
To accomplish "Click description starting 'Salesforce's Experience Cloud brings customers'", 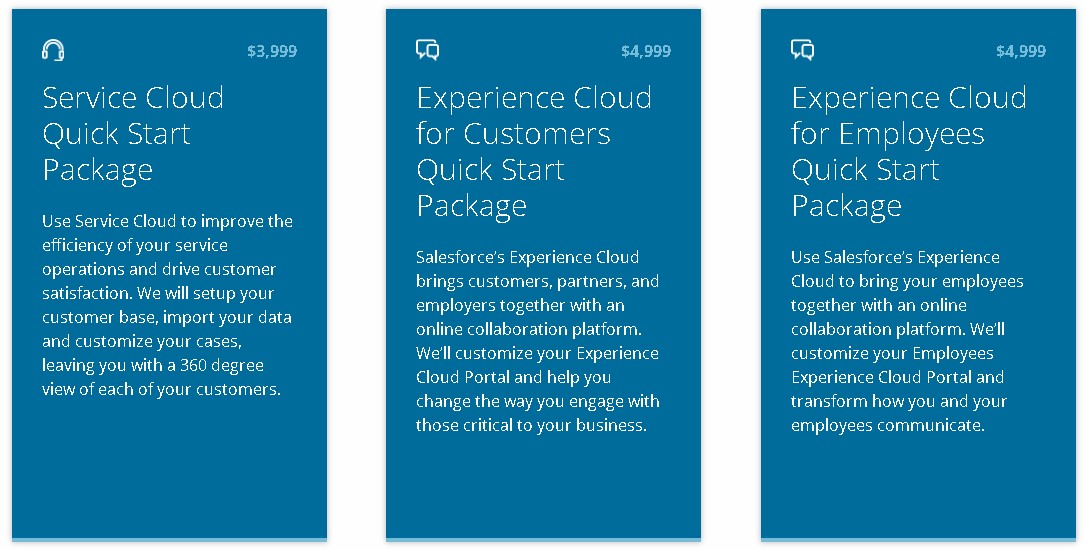I will (x=538, y=341).
